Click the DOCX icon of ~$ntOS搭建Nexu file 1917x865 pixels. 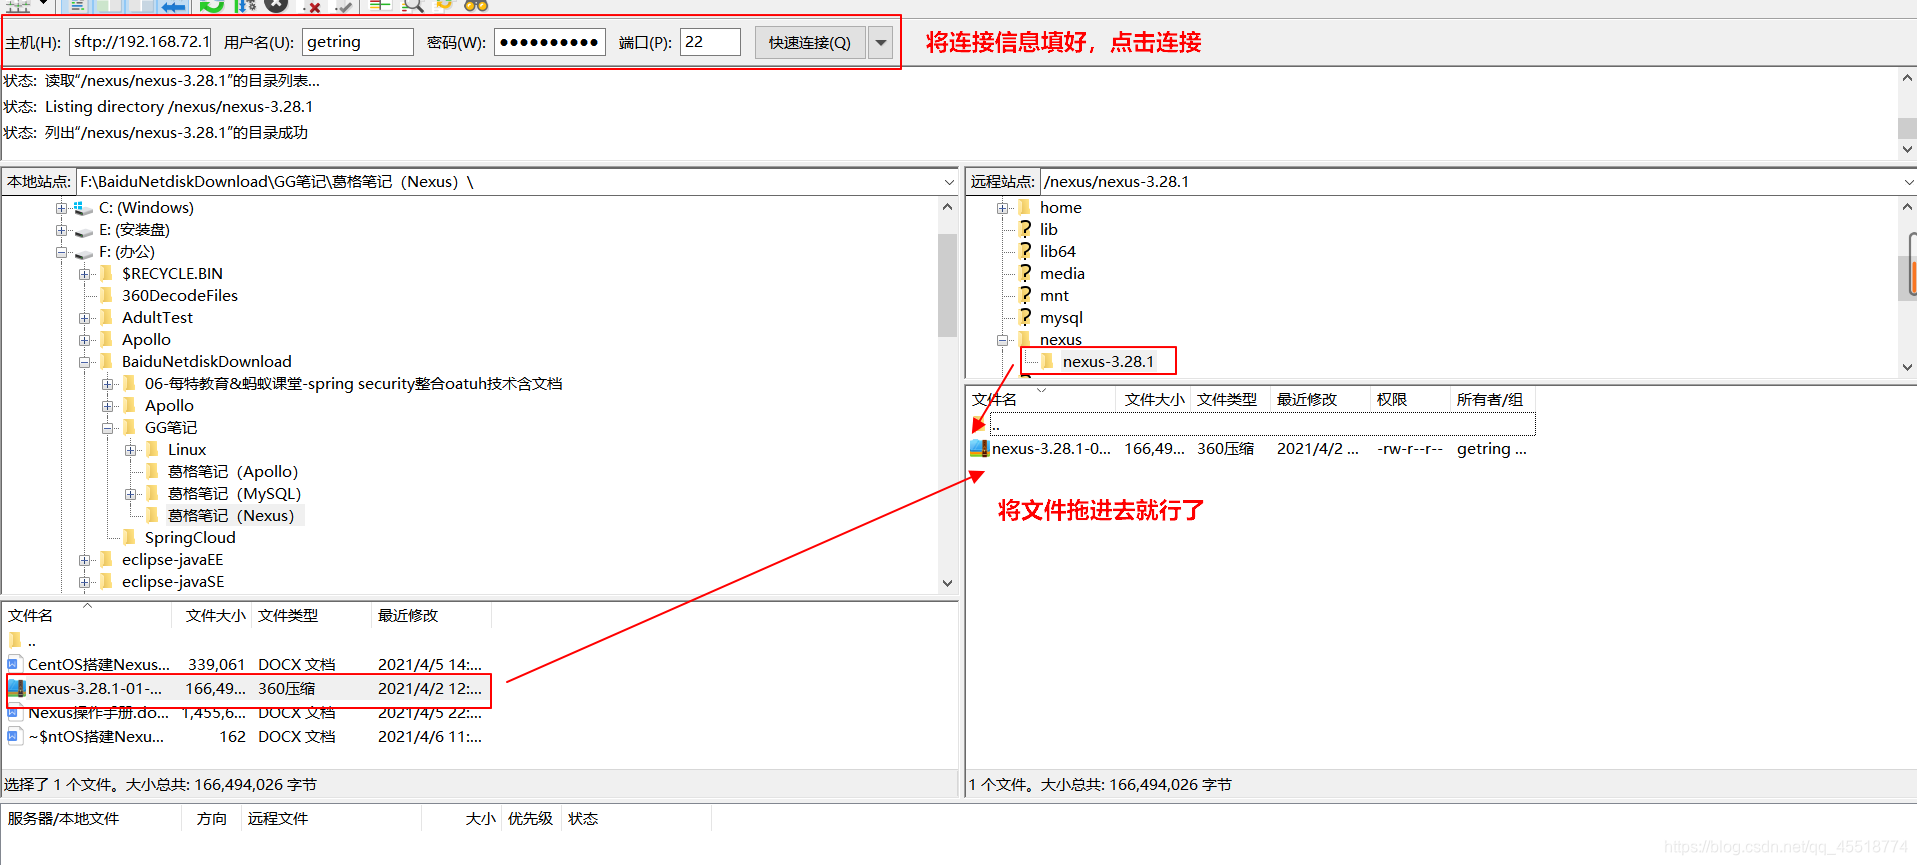(x=14, y=736)
